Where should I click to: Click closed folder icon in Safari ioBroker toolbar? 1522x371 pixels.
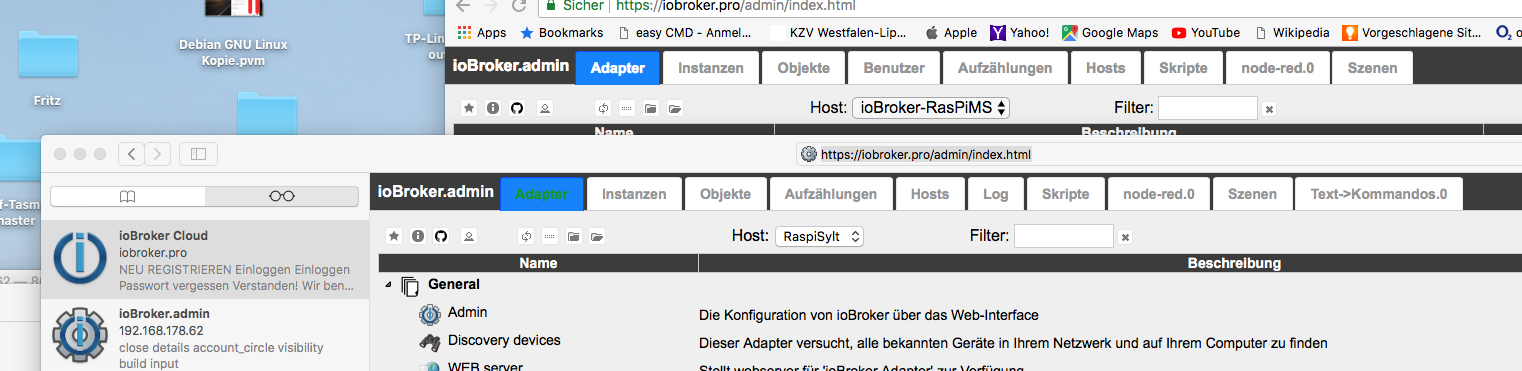pyautogui.click(x=573, y=236)
